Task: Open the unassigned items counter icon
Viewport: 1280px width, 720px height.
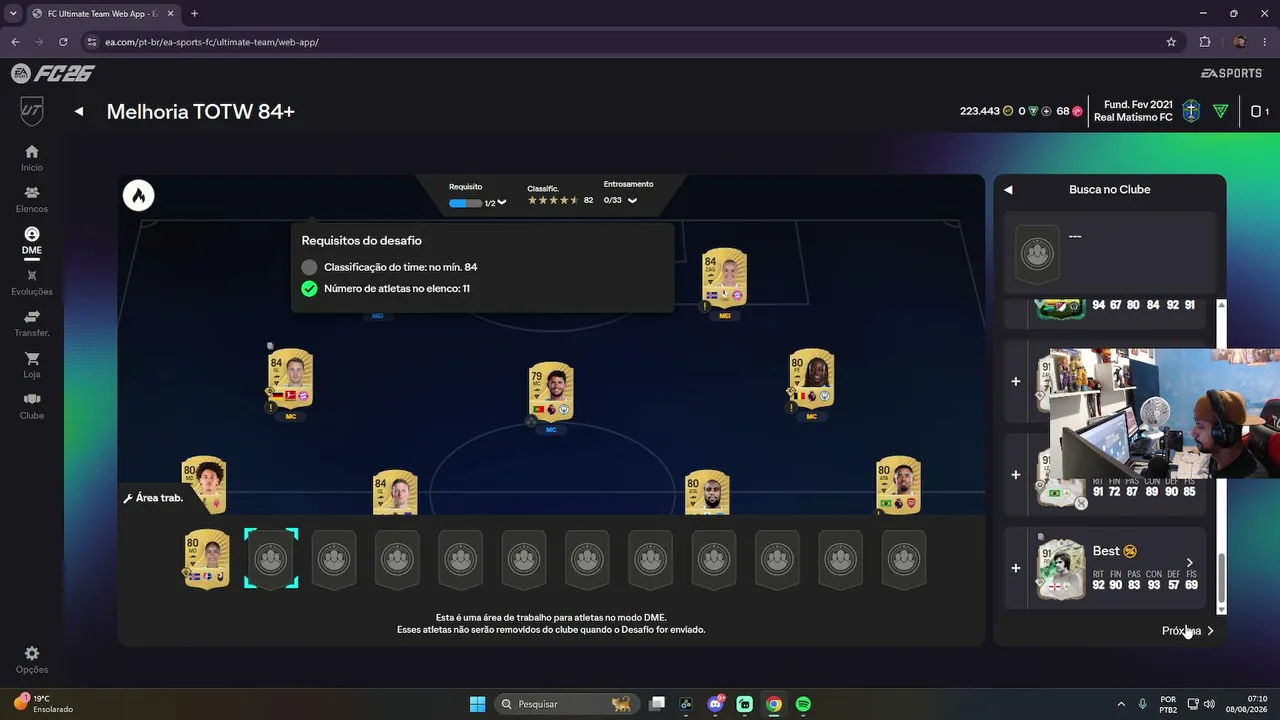Action: (x=1260, y=111)
